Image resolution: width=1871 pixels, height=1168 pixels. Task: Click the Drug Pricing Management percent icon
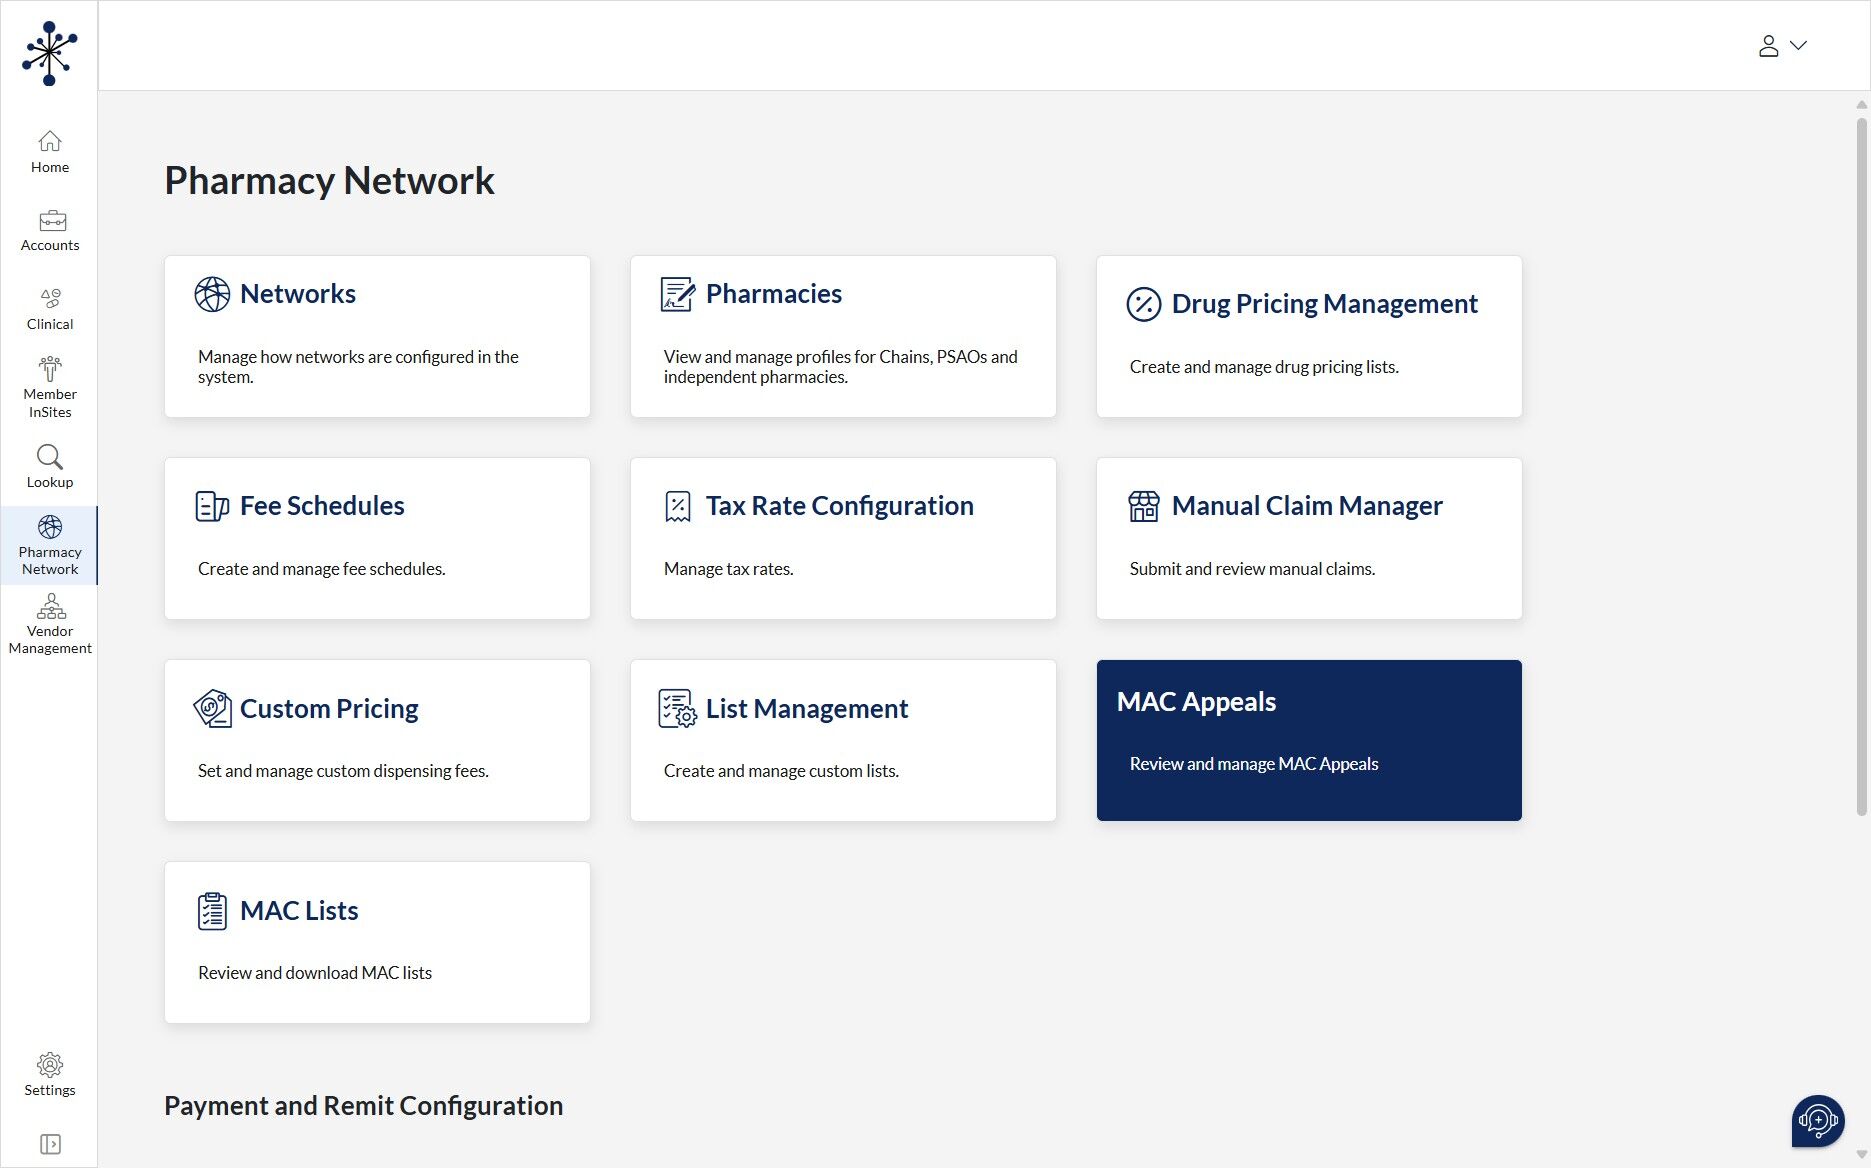(1143, 304)
